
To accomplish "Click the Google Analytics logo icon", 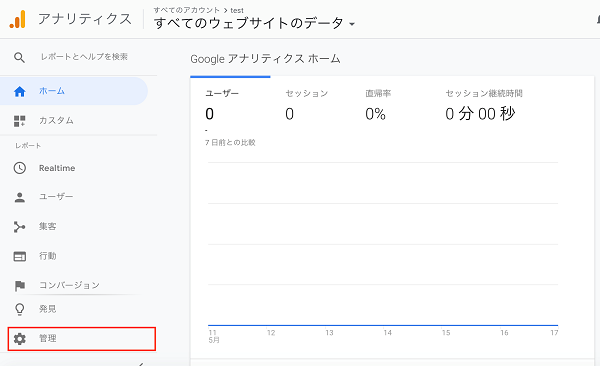I will (18, 19).
